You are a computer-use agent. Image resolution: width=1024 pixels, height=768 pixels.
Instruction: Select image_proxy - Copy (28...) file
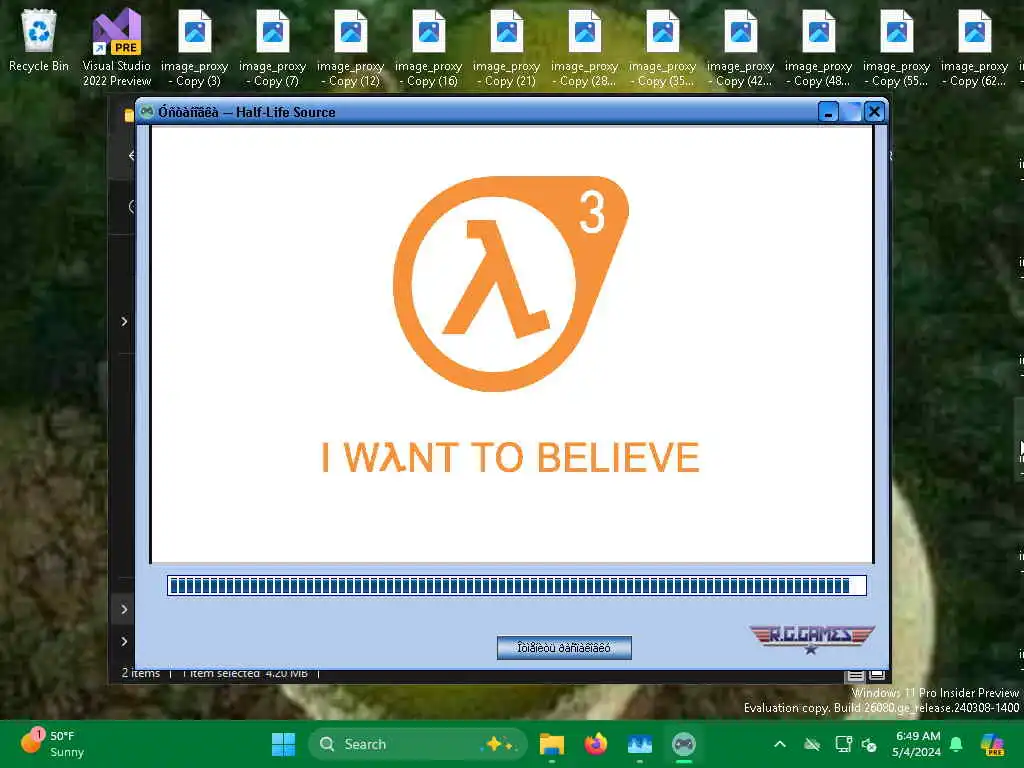pyautogui.click(x=584, y=48)
